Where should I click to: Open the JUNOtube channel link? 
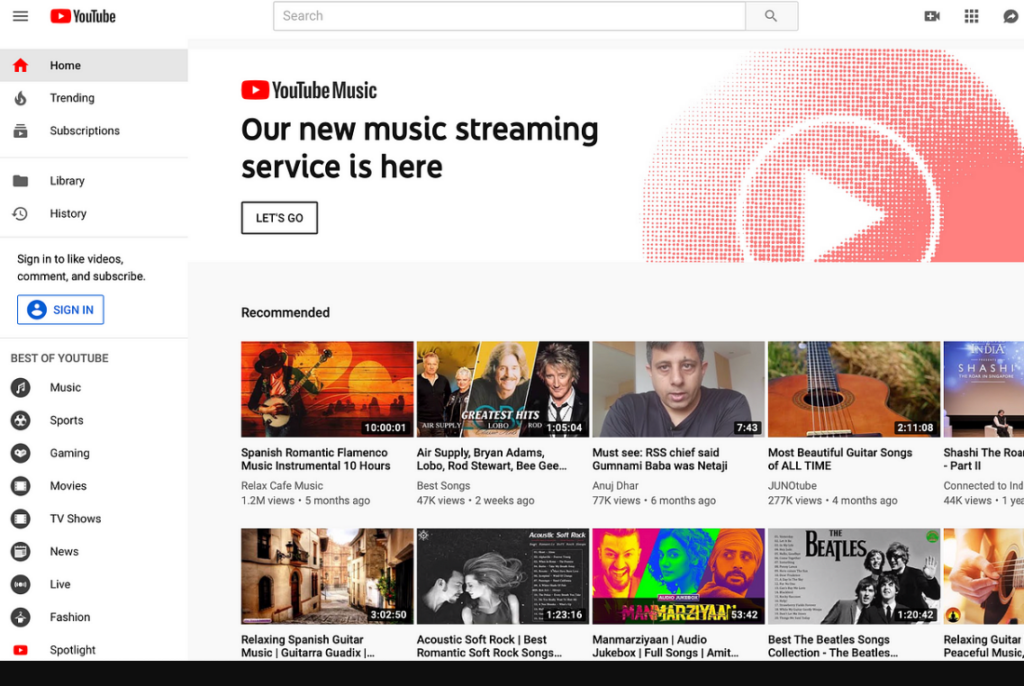[x=792, y=486]
